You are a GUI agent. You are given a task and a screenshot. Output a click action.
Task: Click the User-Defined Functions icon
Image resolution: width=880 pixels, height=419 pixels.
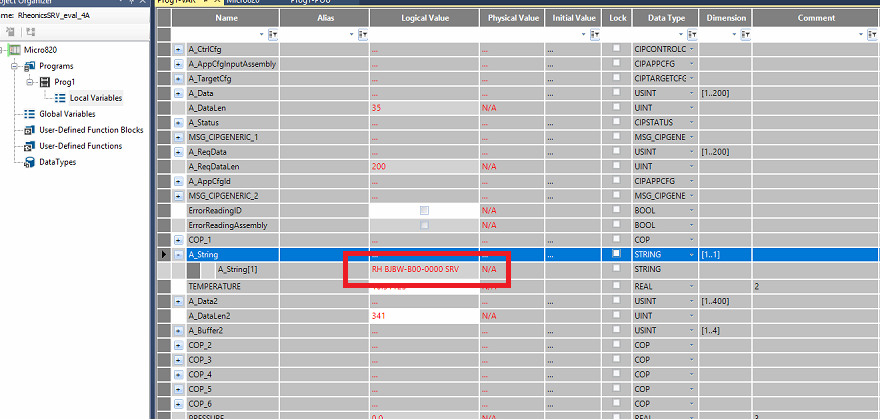pos(30,146)
